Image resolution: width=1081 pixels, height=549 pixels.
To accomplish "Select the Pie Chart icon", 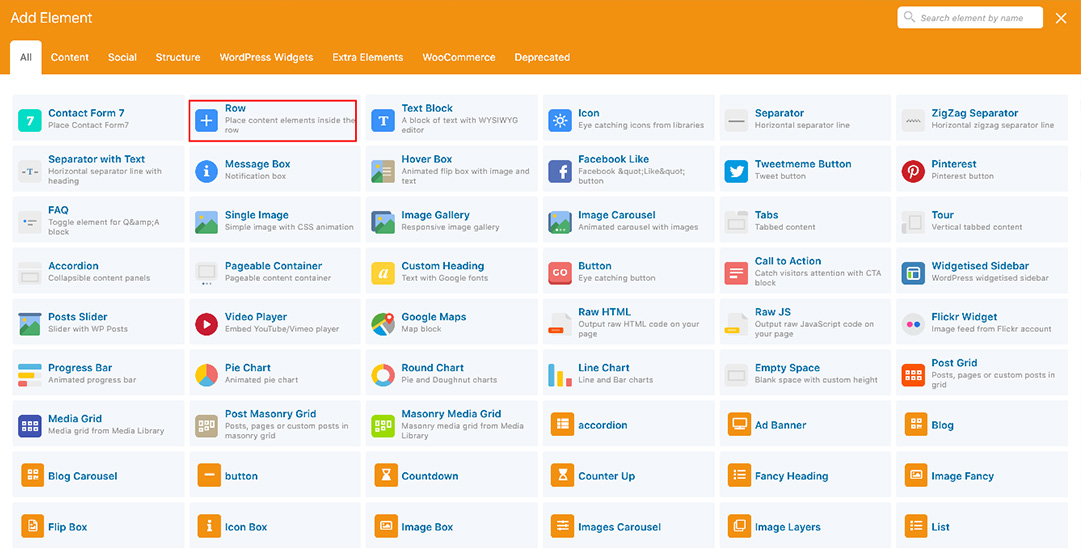I will pos(207,375).
